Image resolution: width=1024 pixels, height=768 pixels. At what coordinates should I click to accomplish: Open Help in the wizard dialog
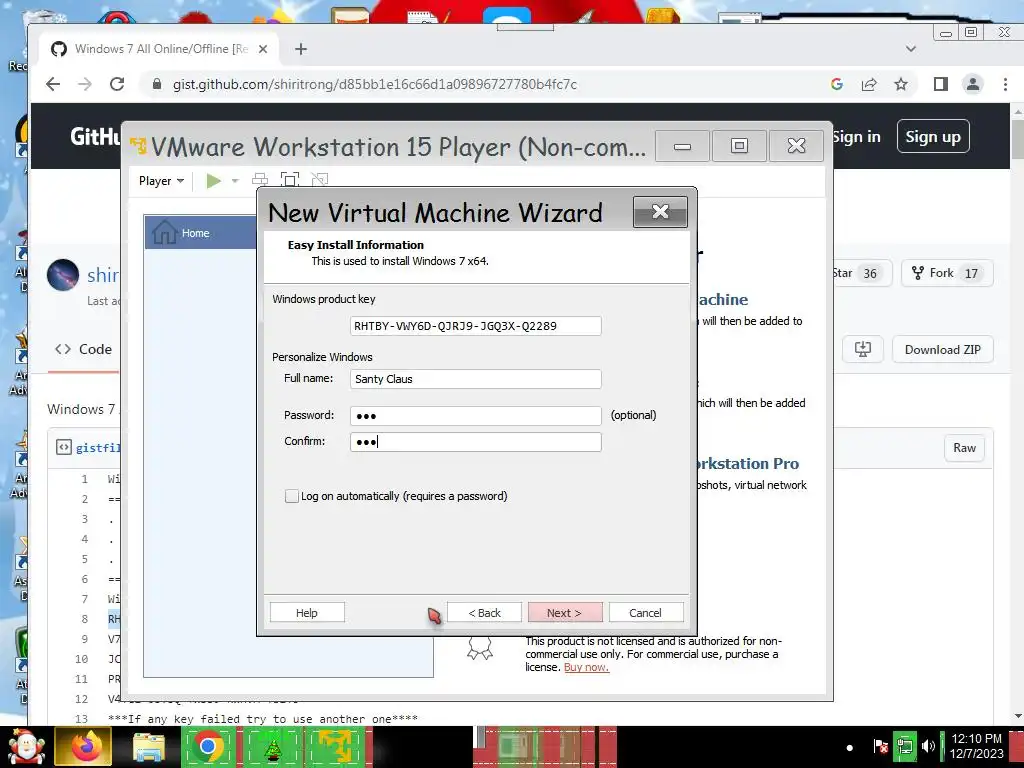click(307, 613)
